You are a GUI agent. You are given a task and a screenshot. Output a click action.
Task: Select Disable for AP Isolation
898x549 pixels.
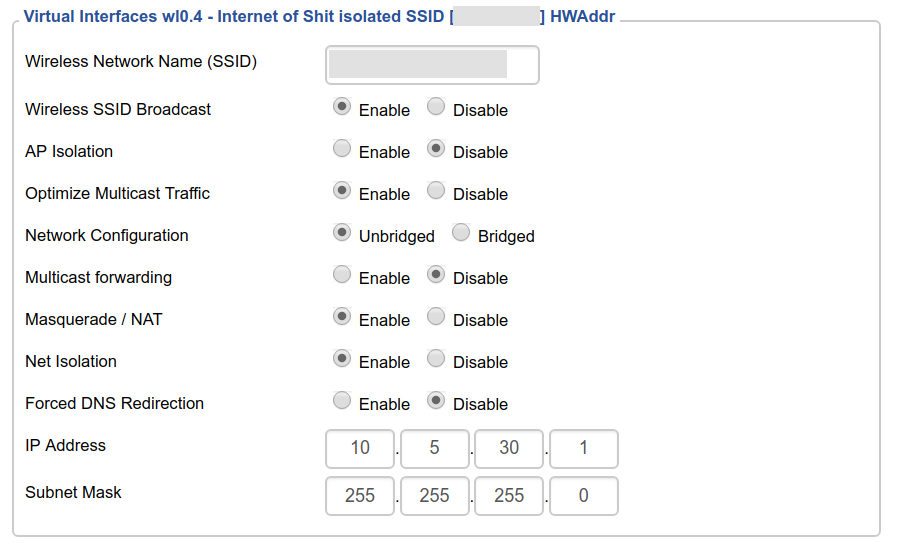(x=436, y=149)
